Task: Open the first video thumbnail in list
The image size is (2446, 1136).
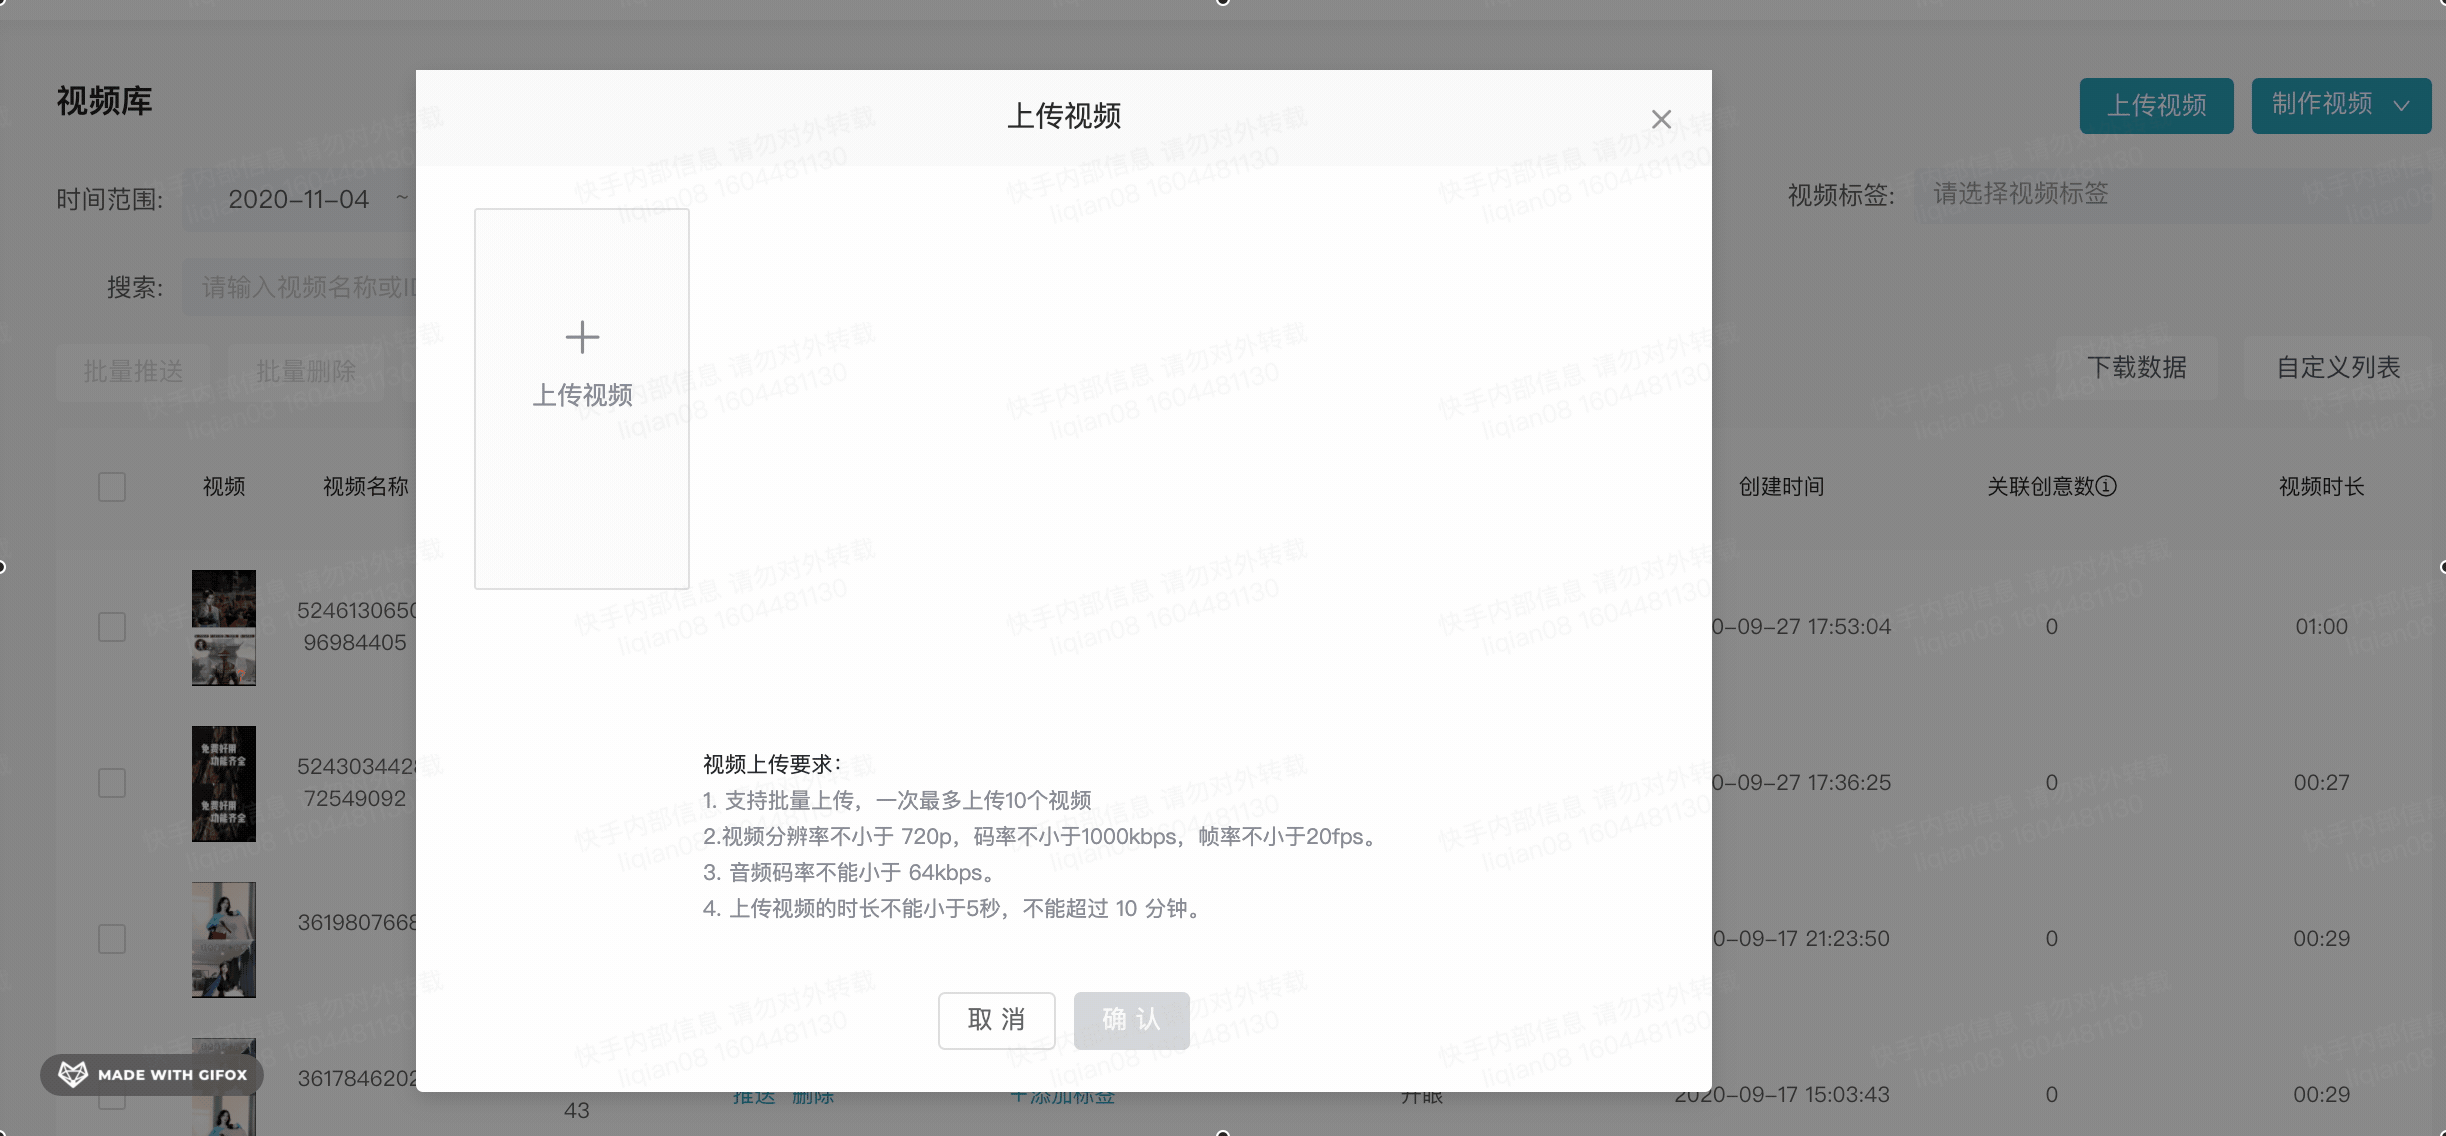Action: [223, 628]
